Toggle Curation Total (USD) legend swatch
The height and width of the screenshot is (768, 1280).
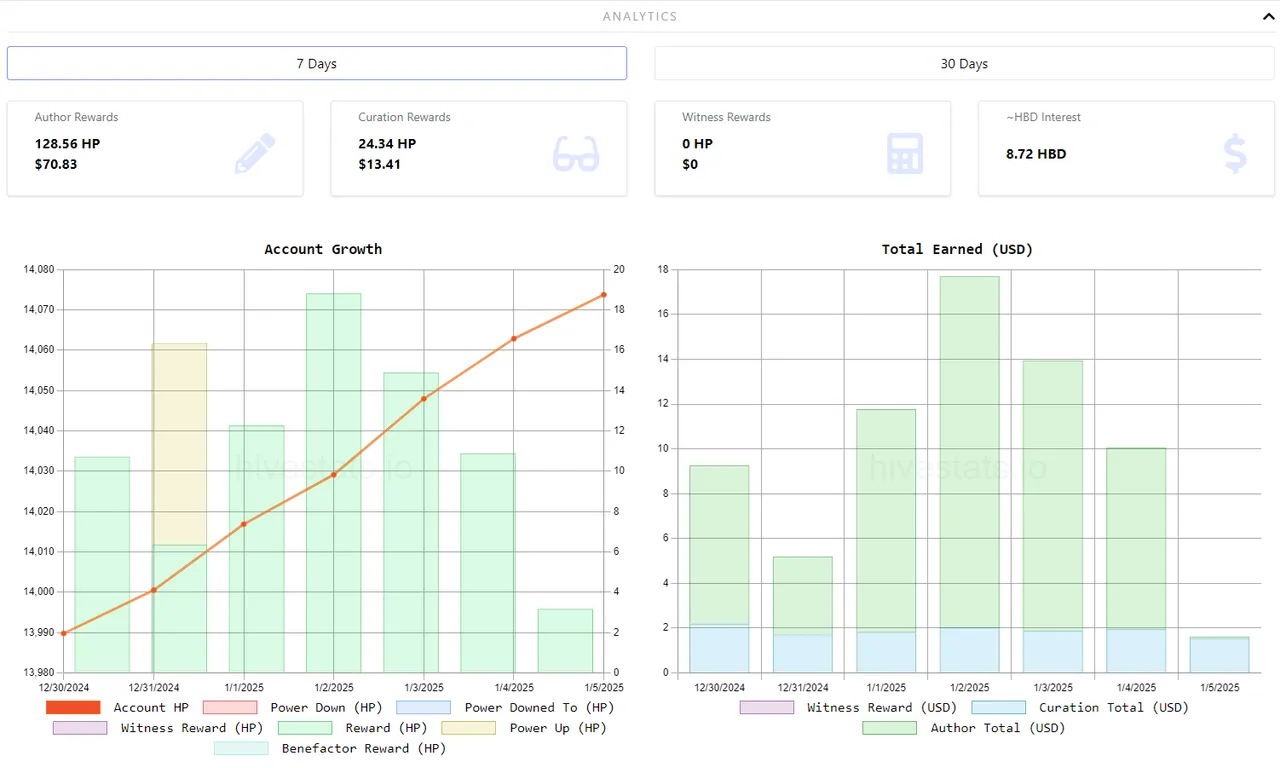pos(999,707)
